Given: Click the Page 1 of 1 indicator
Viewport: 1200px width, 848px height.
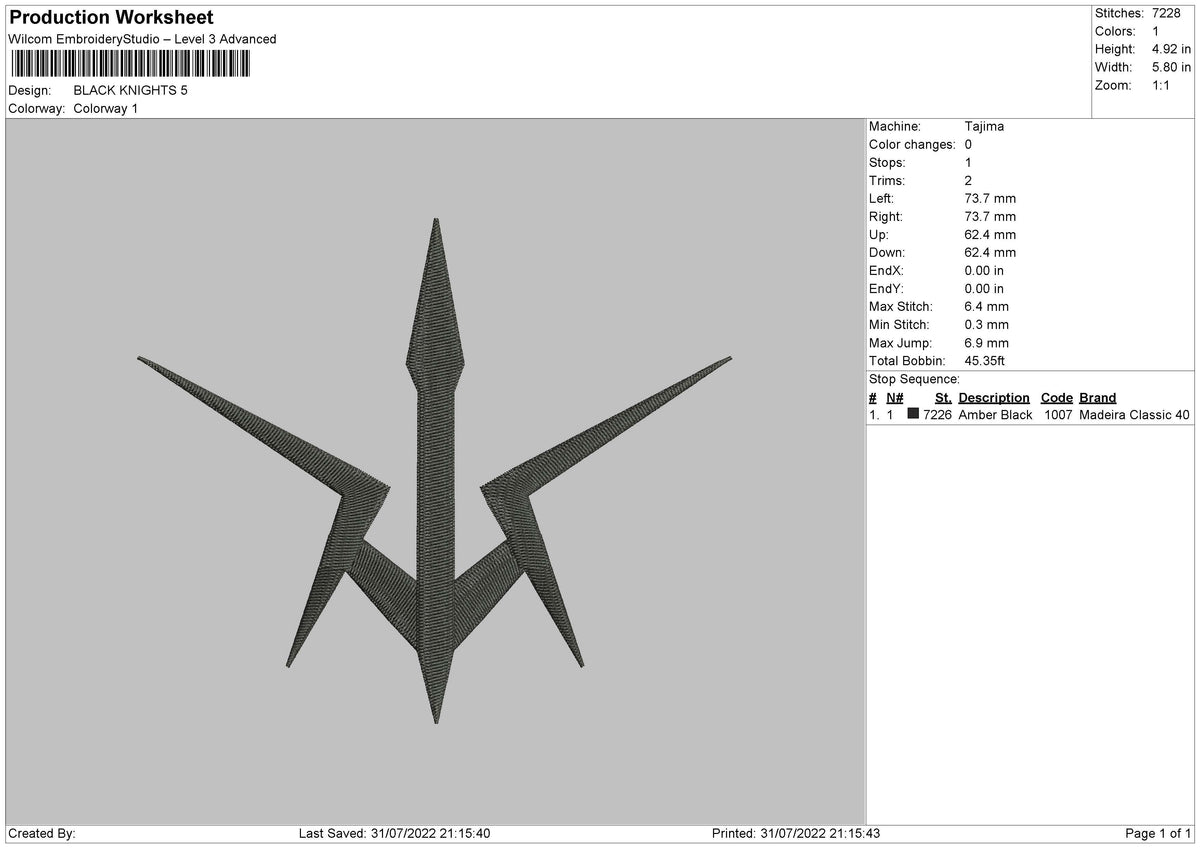Looking at the screenshot, I should pyautogui.click(x=1158, y=834).
